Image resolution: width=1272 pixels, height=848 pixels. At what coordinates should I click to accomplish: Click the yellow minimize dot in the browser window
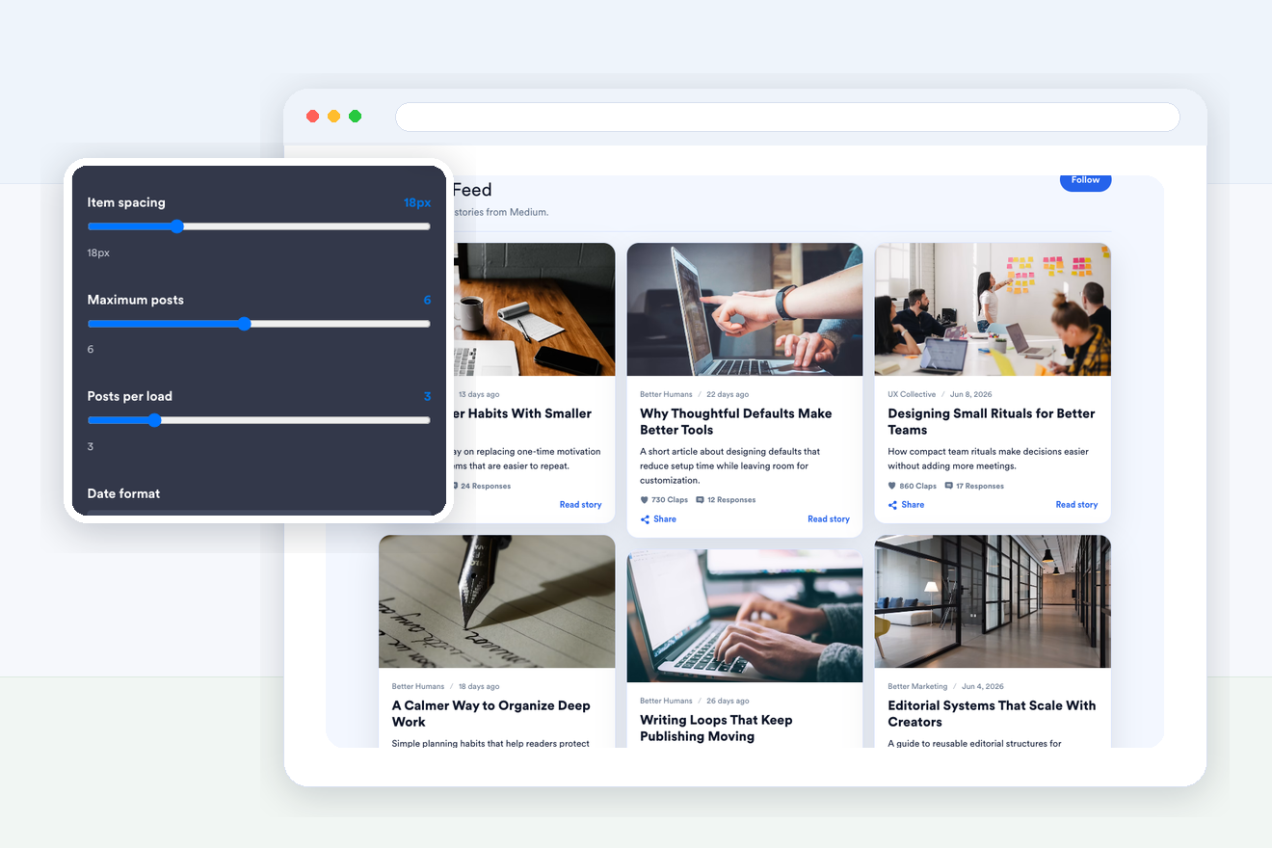334,116
